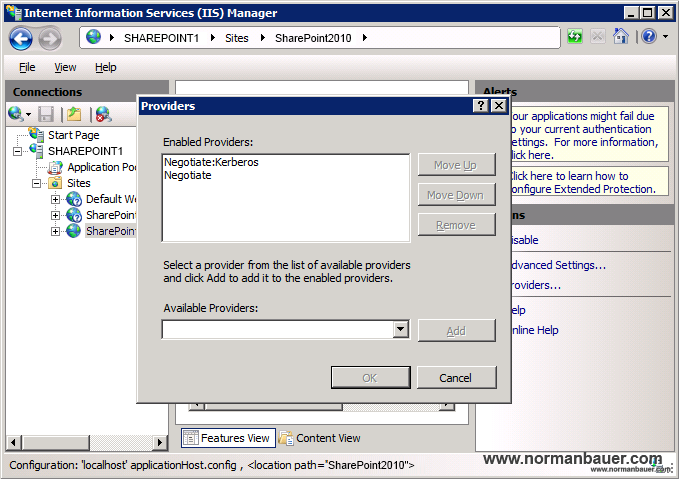Select the Start Page tree item

(74, 135)
